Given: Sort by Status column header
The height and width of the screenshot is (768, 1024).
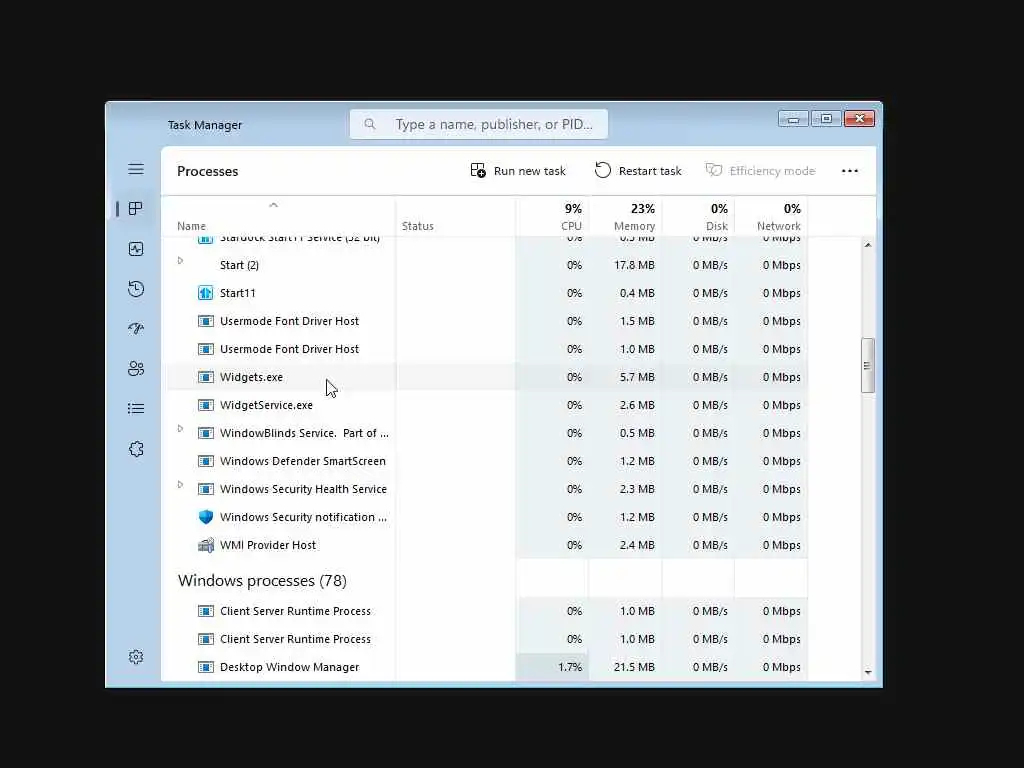Looking at the screenshot, I should (x=417, y=226).
